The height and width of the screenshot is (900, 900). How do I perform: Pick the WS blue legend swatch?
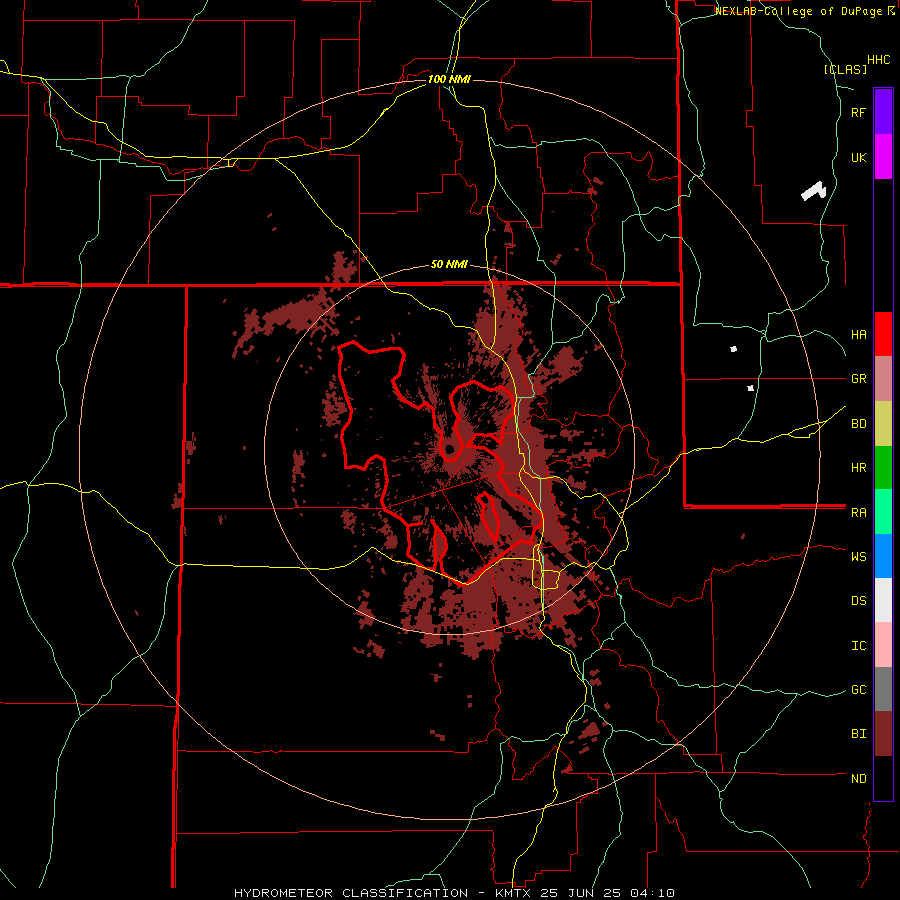(883, 556)
